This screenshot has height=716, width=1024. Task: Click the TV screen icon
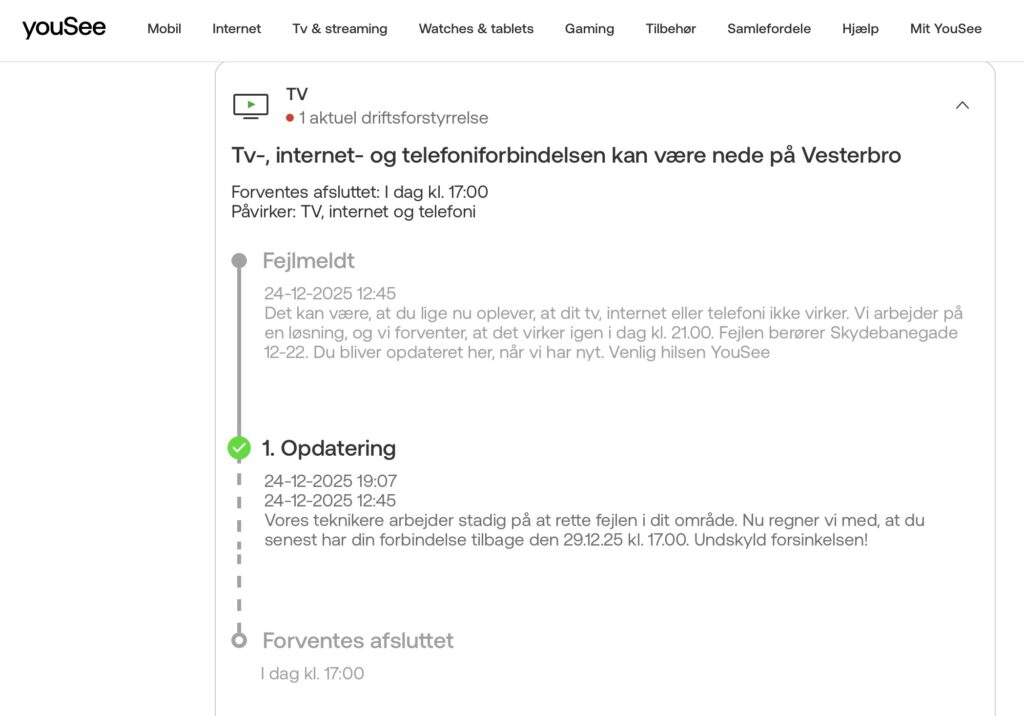click(x=250, y=105)
